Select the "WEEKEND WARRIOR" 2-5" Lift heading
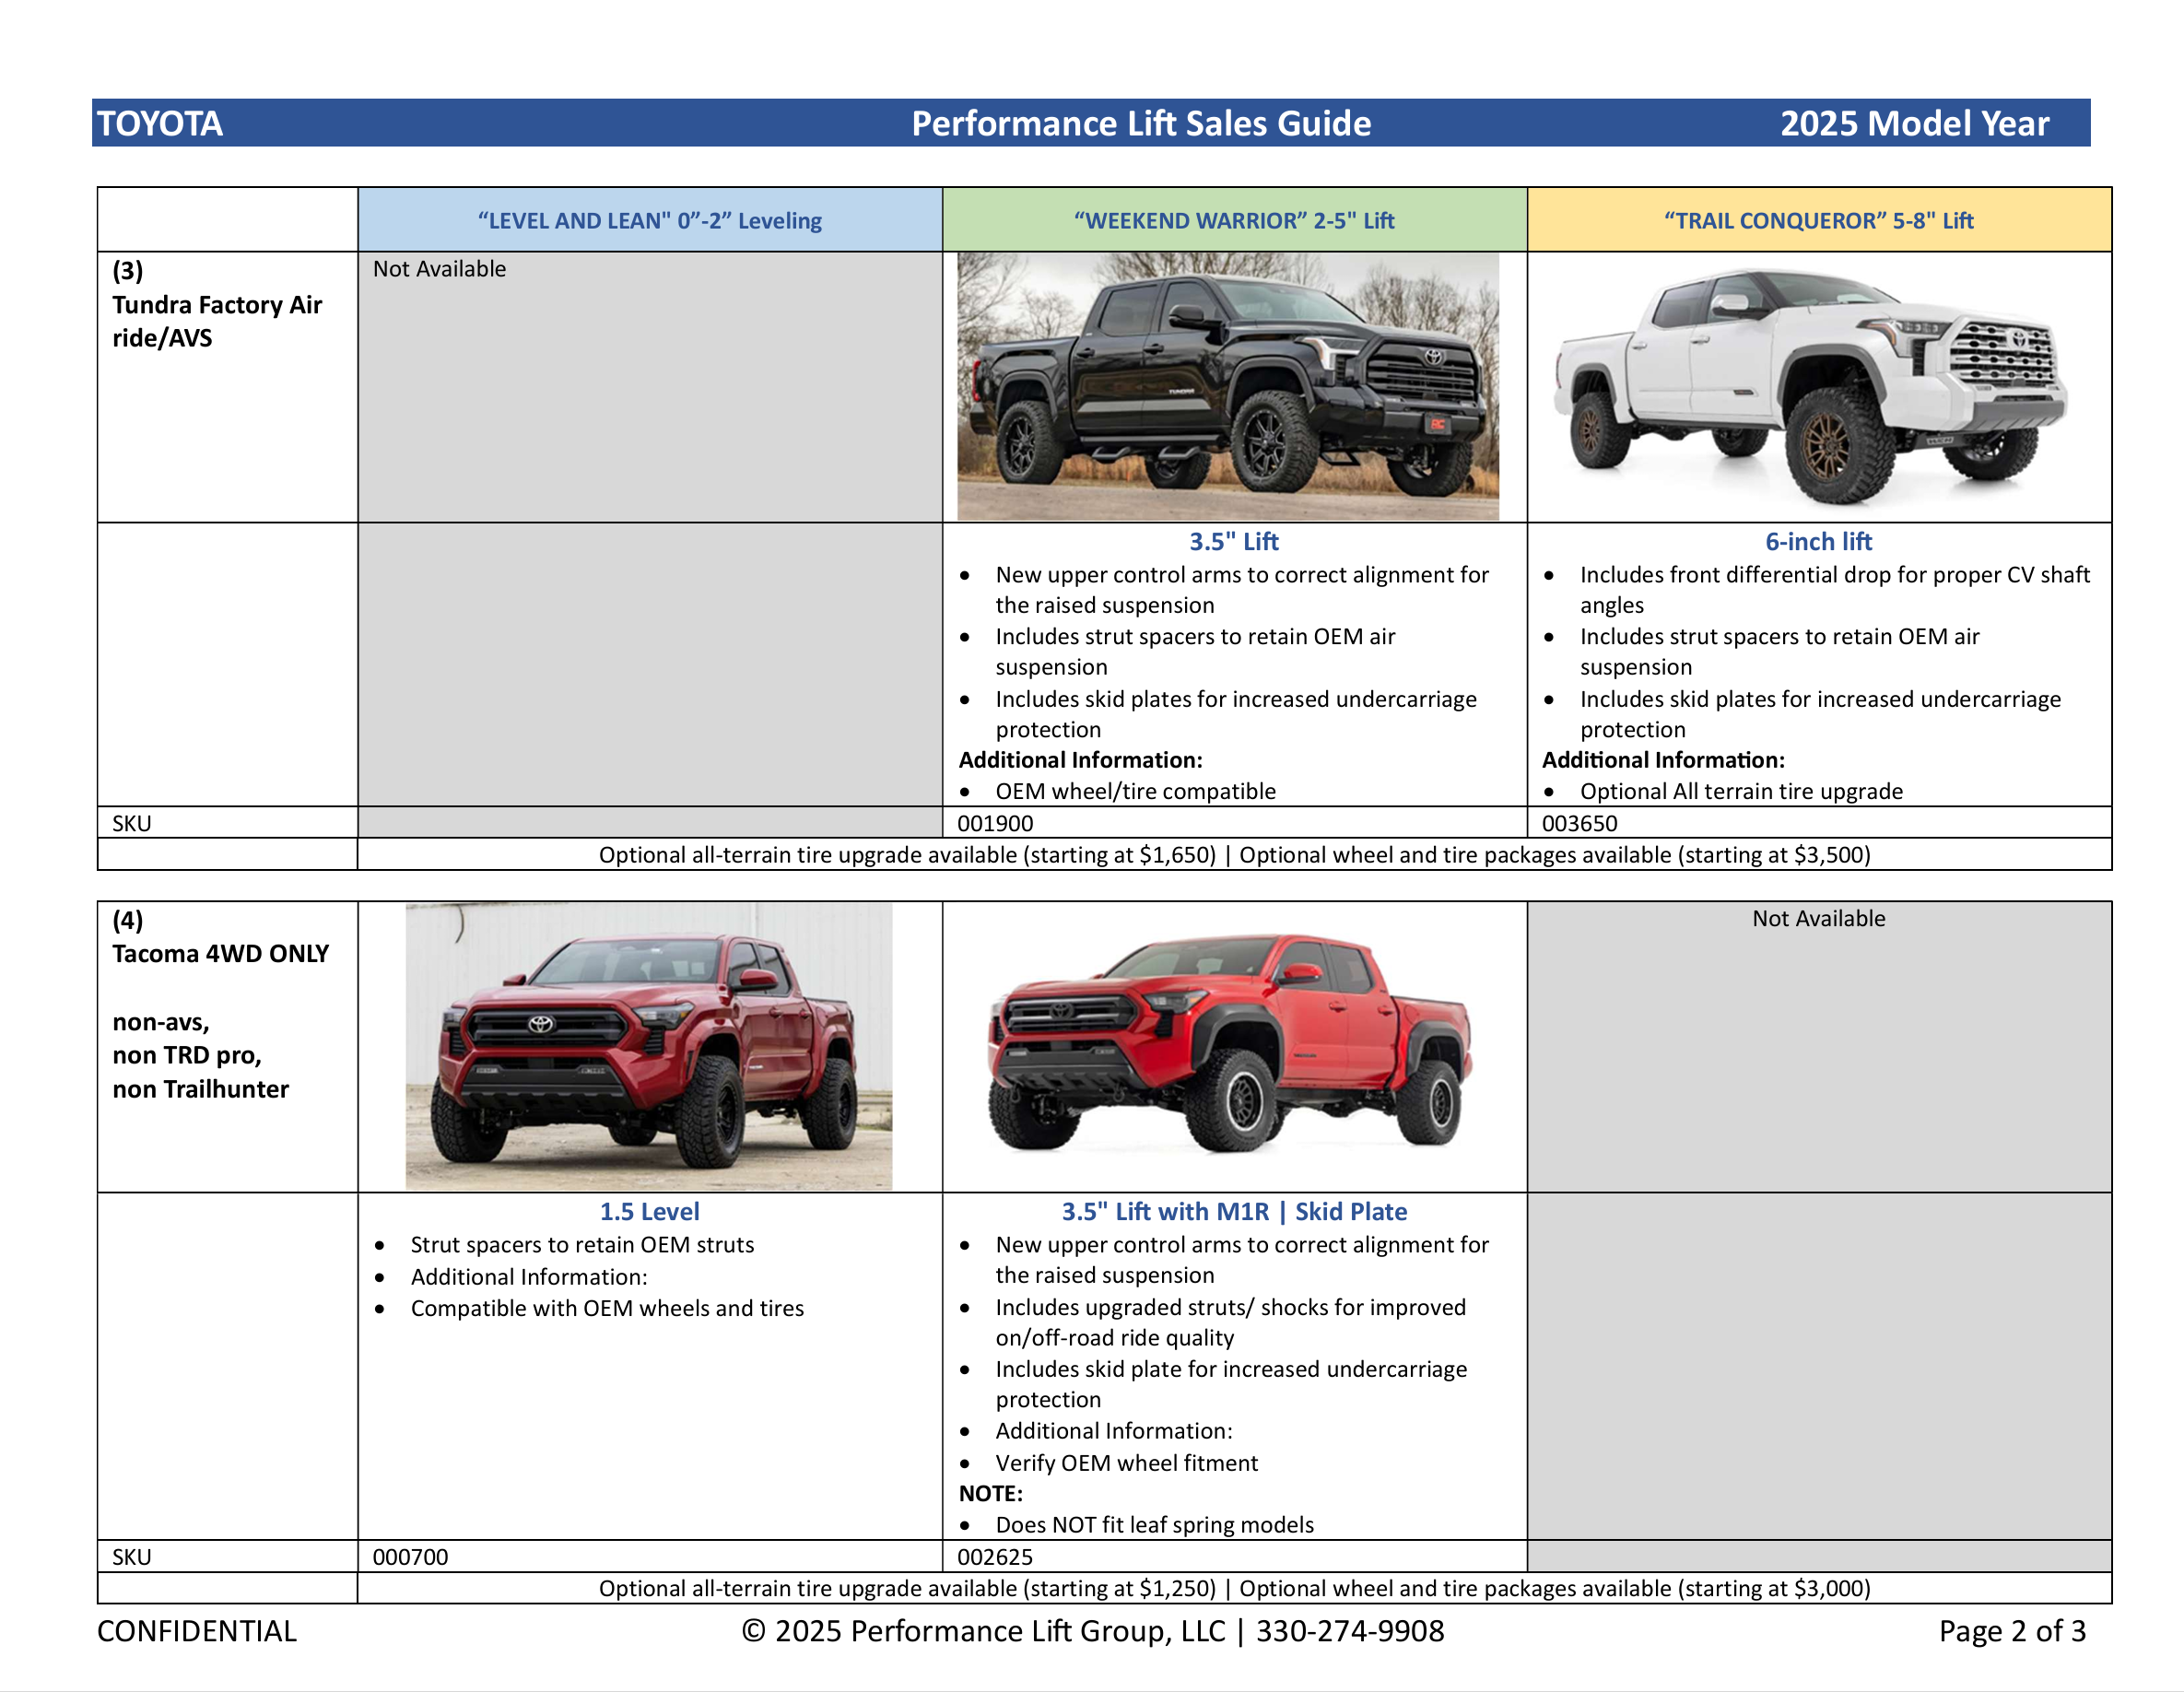2184x1692 pixels. [1234, 220]
